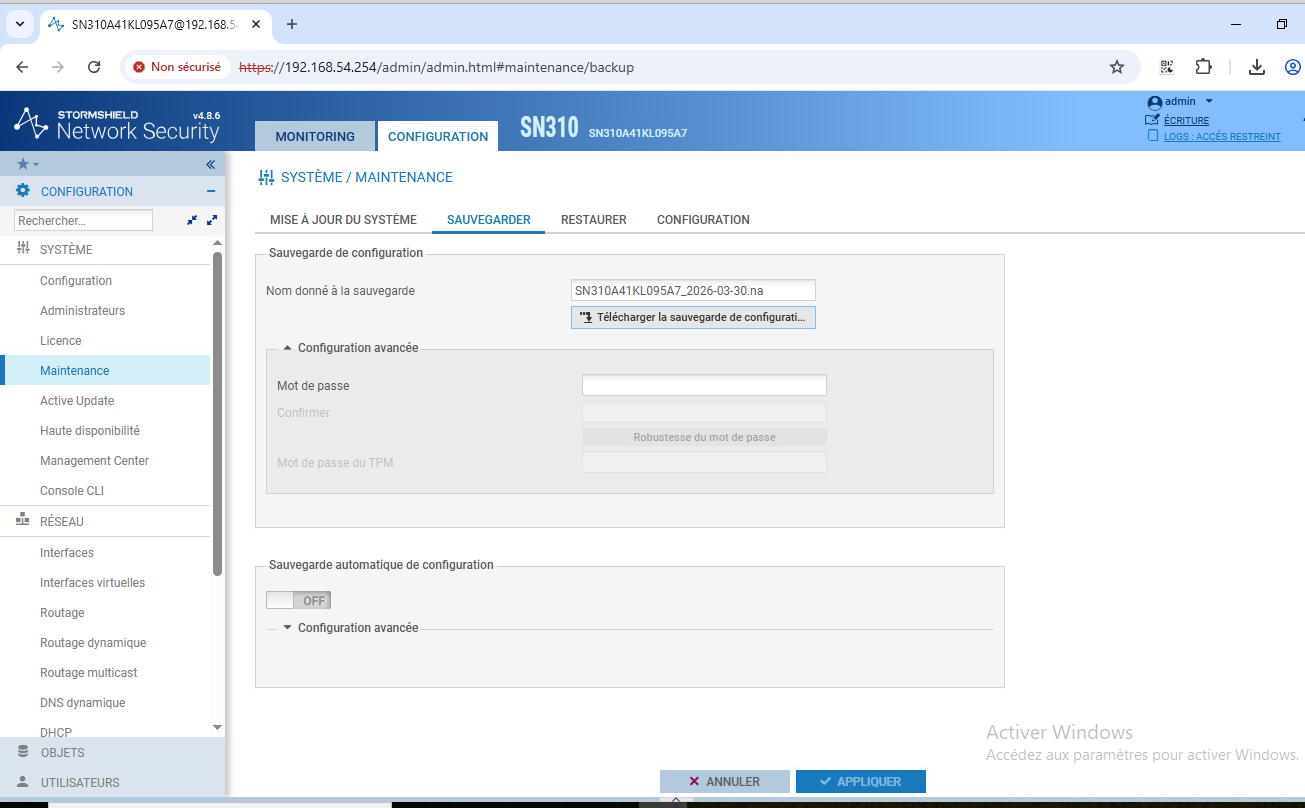Screen dimensions: 1305x808
Task: Collapse the upper Configuration avancée panel
Action: click(287, 347)
